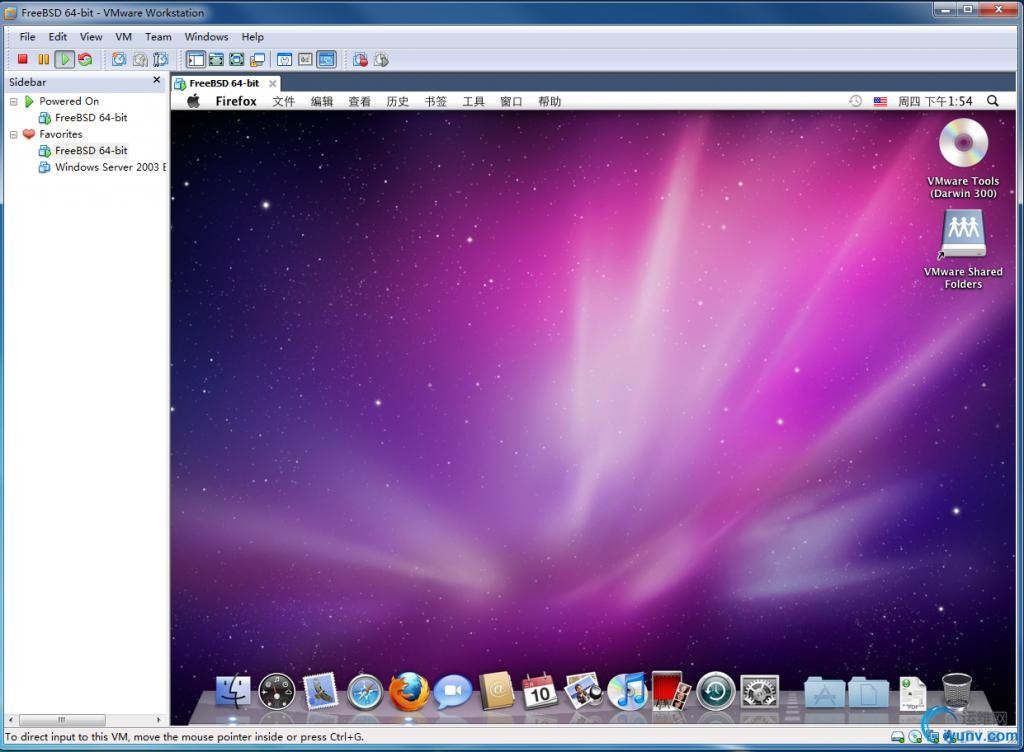Image resolution: width=1024 pixels, height=752 pixels.
Task: Click the US flag input source icon
Action: (x=880, y=101)
